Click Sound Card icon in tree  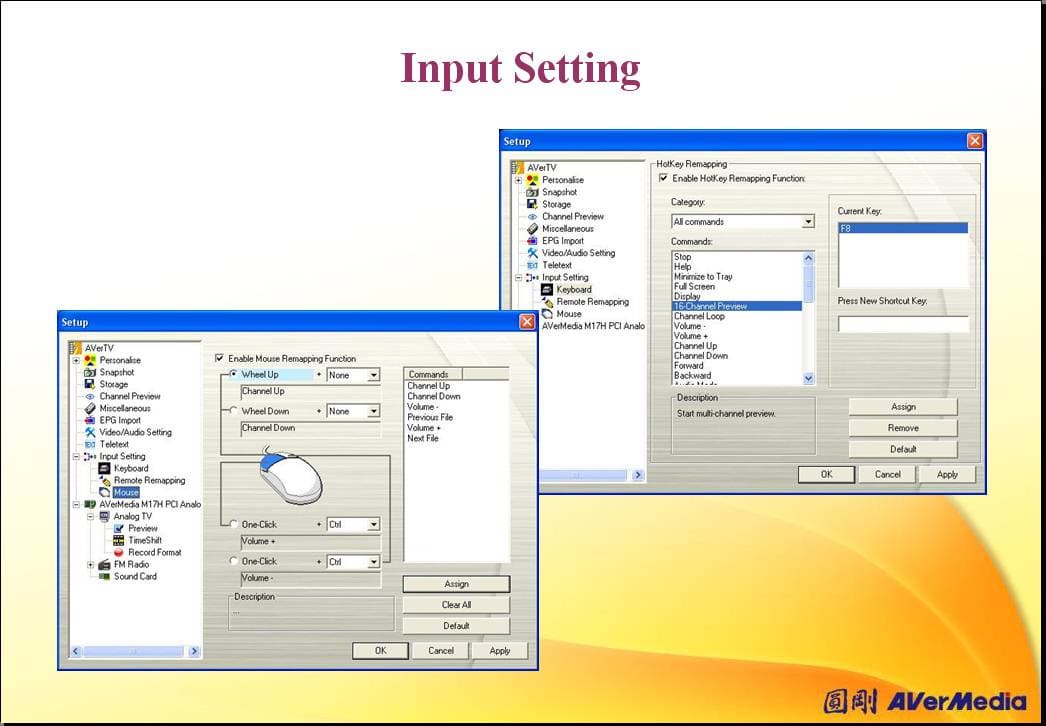104,577
